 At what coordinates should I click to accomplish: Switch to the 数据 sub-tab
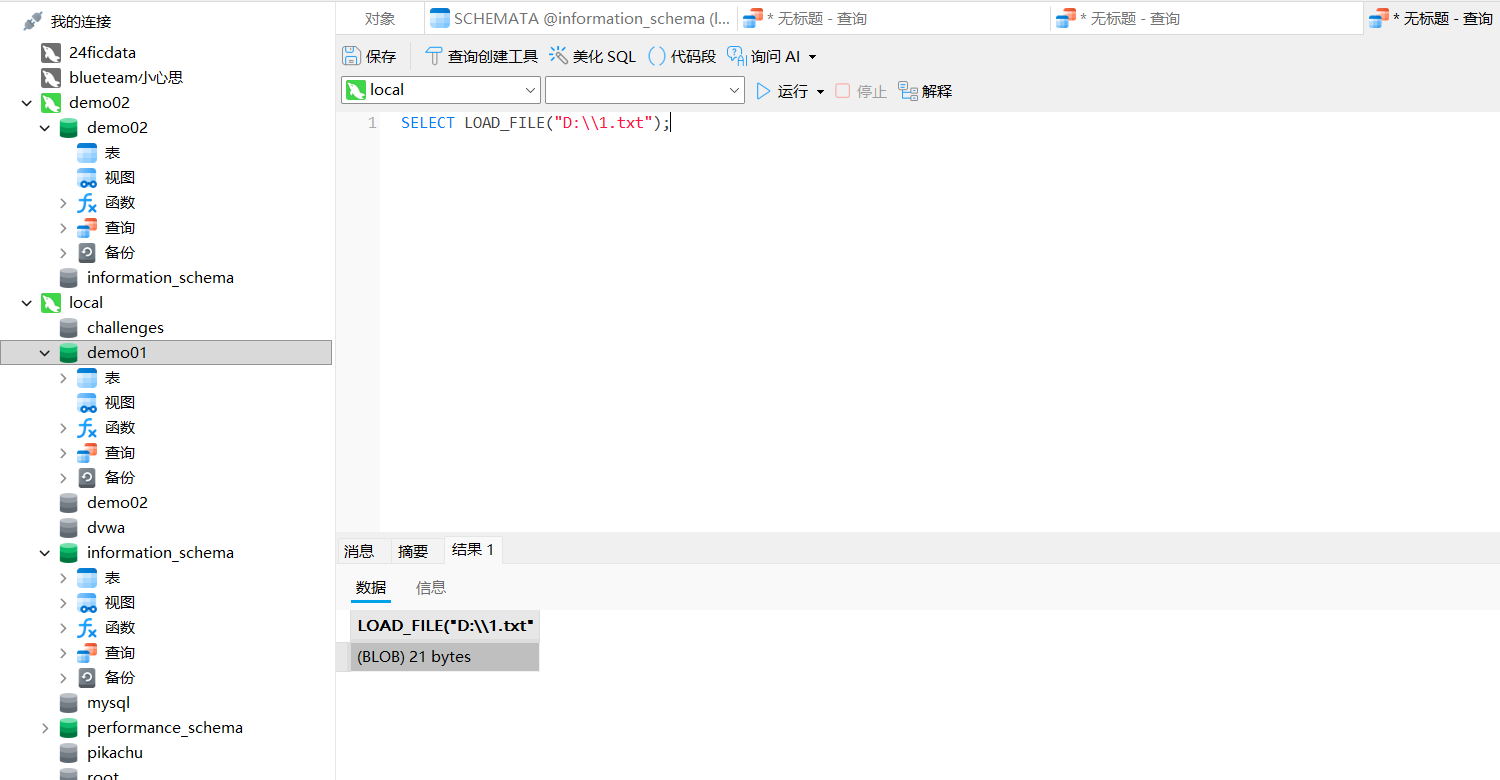point(371,588)
